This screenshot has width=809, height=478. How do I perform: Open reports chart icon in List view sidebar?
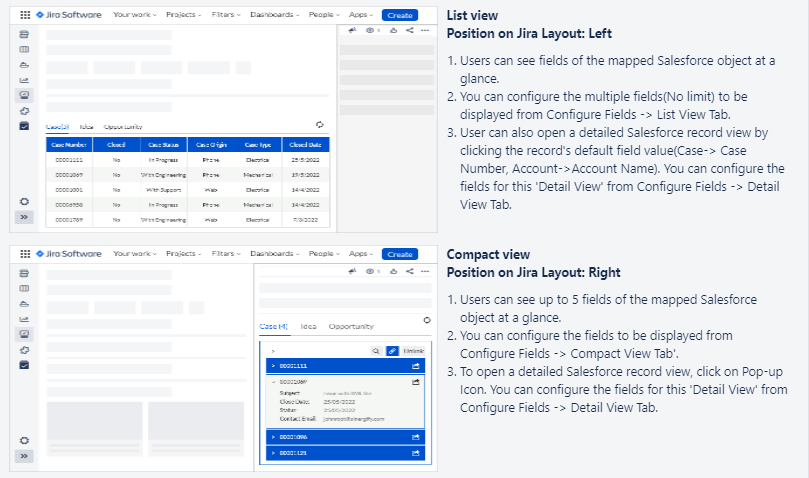pos(24,80)
